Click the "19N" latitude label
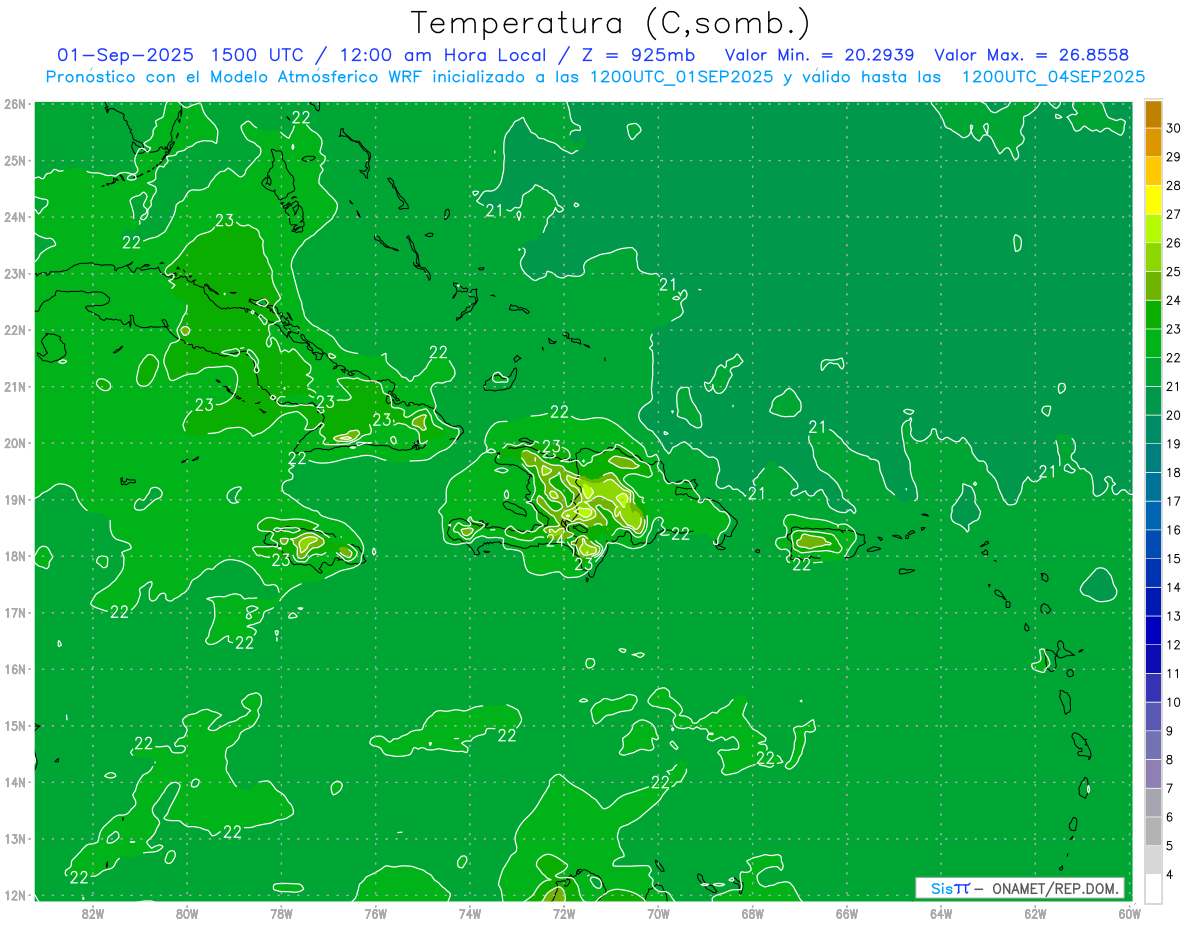The height and width of the screenshot is (927, 1200). point(15,500)
